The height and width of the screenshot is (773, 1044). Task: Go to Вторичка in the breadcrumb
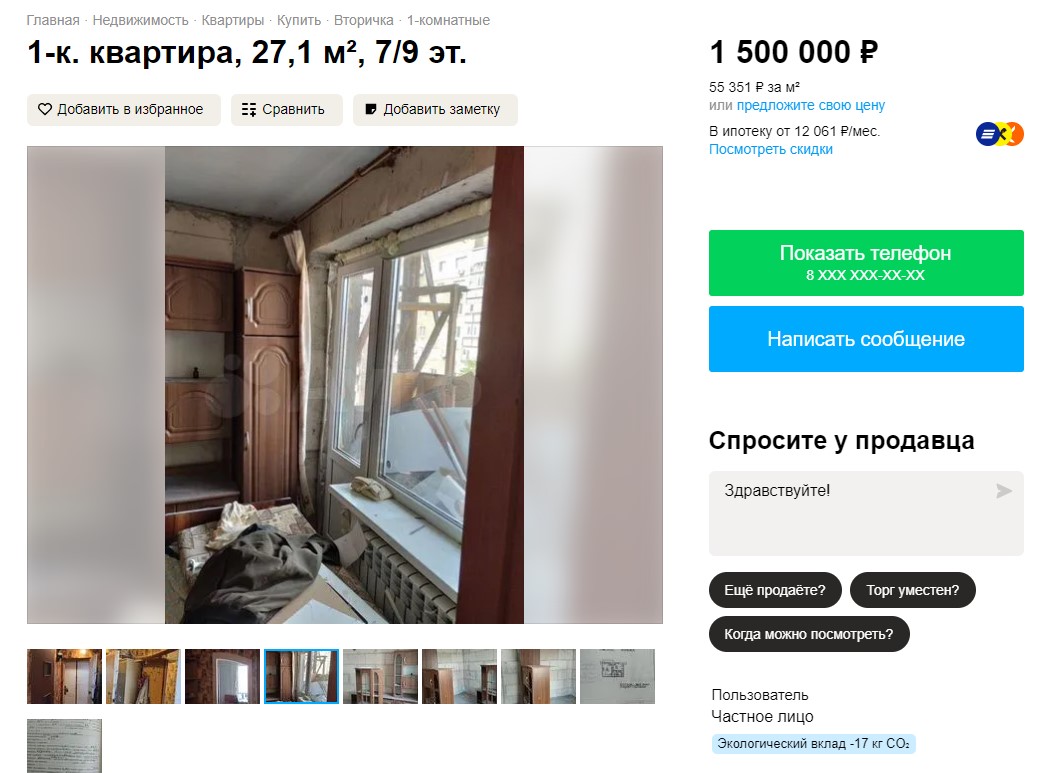tap(364, 21)
